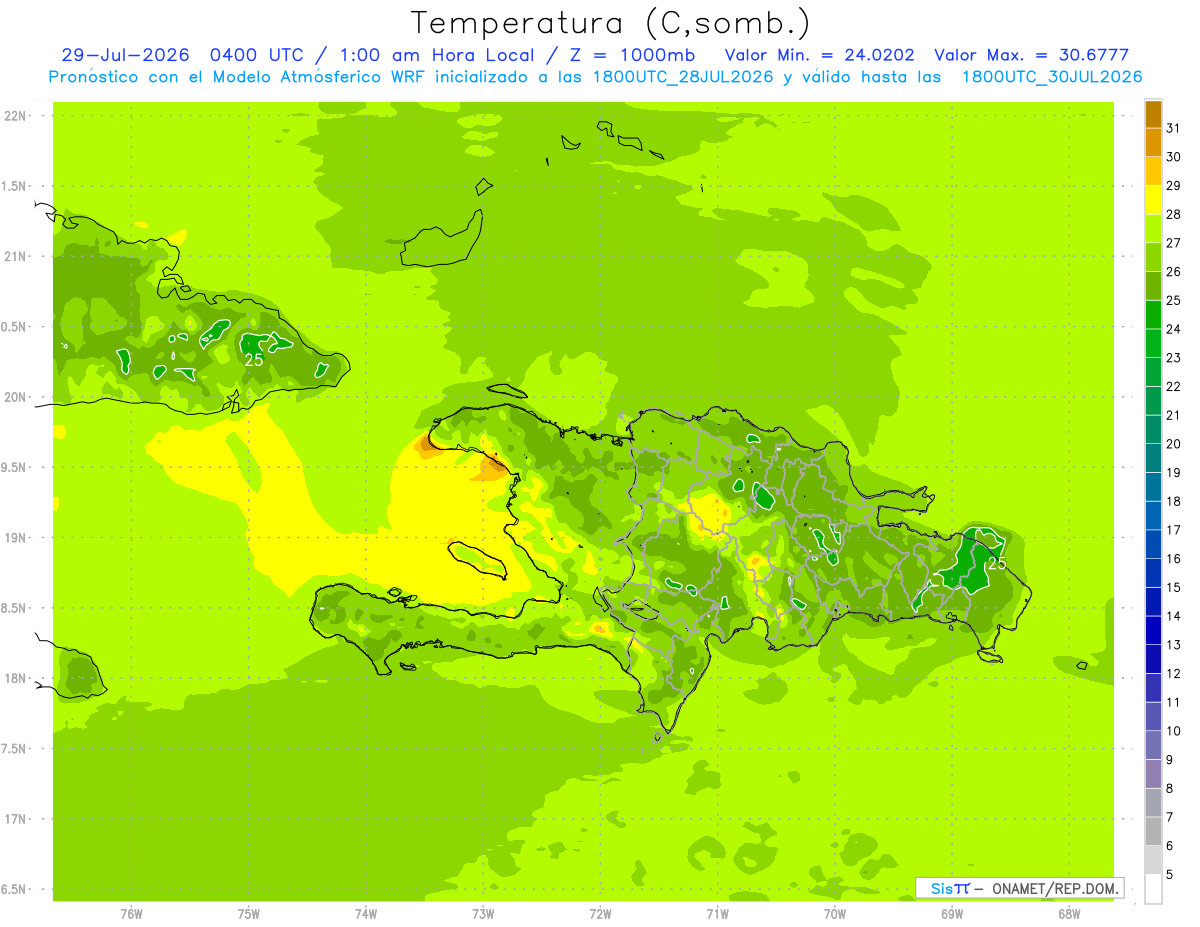The height and width of the screenshot is (927, 1200).
Task: Pick the gray swatch between 6 and 7
Action: pos(1153,831)
